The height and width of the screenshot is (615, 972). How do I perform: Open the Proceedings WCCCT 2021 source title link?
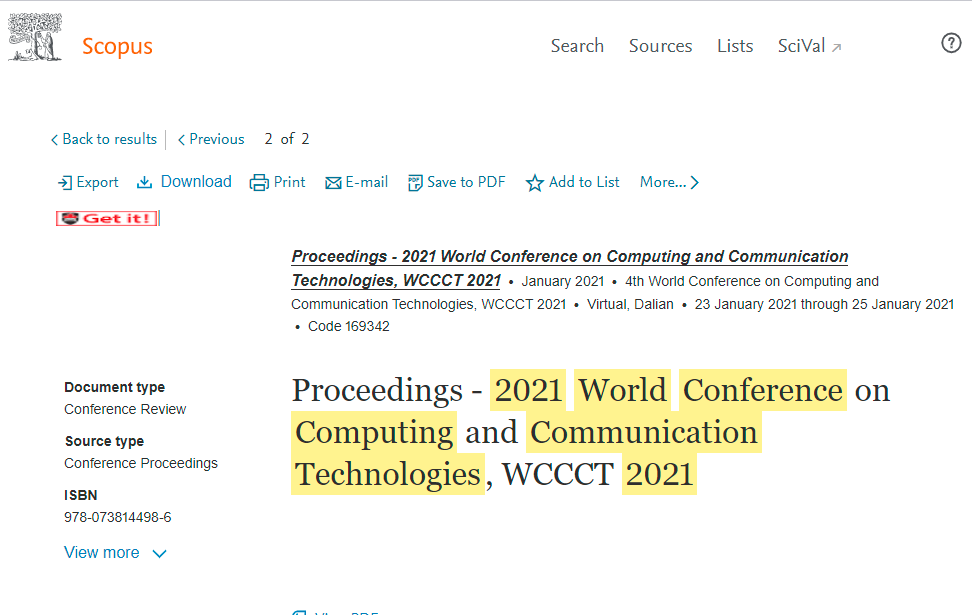point(570,268)
